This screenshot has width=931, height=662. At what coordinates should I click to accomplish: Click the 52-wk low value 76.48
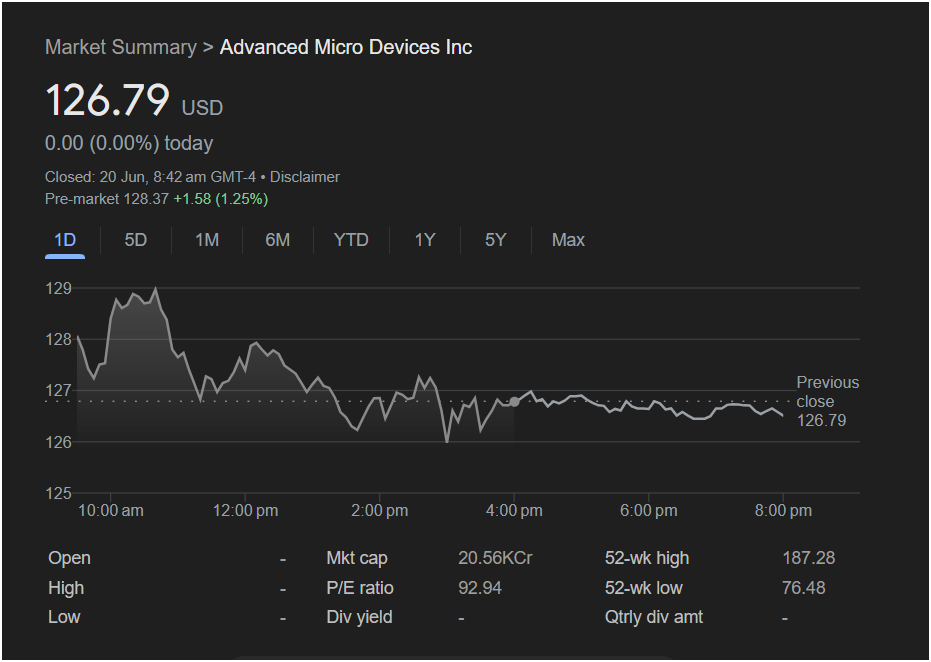[803, 588]
